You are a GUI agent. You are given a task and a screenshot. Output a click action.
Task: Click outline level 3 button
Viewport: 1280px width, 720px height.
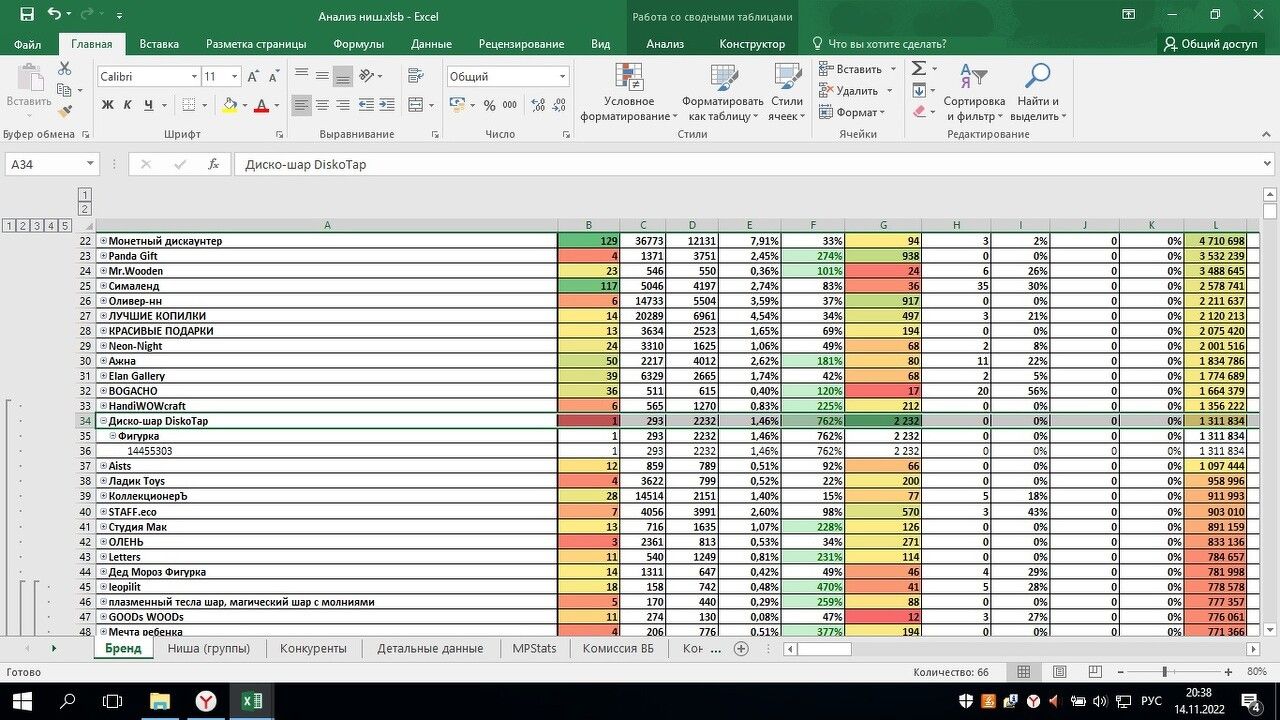[37, 226]
